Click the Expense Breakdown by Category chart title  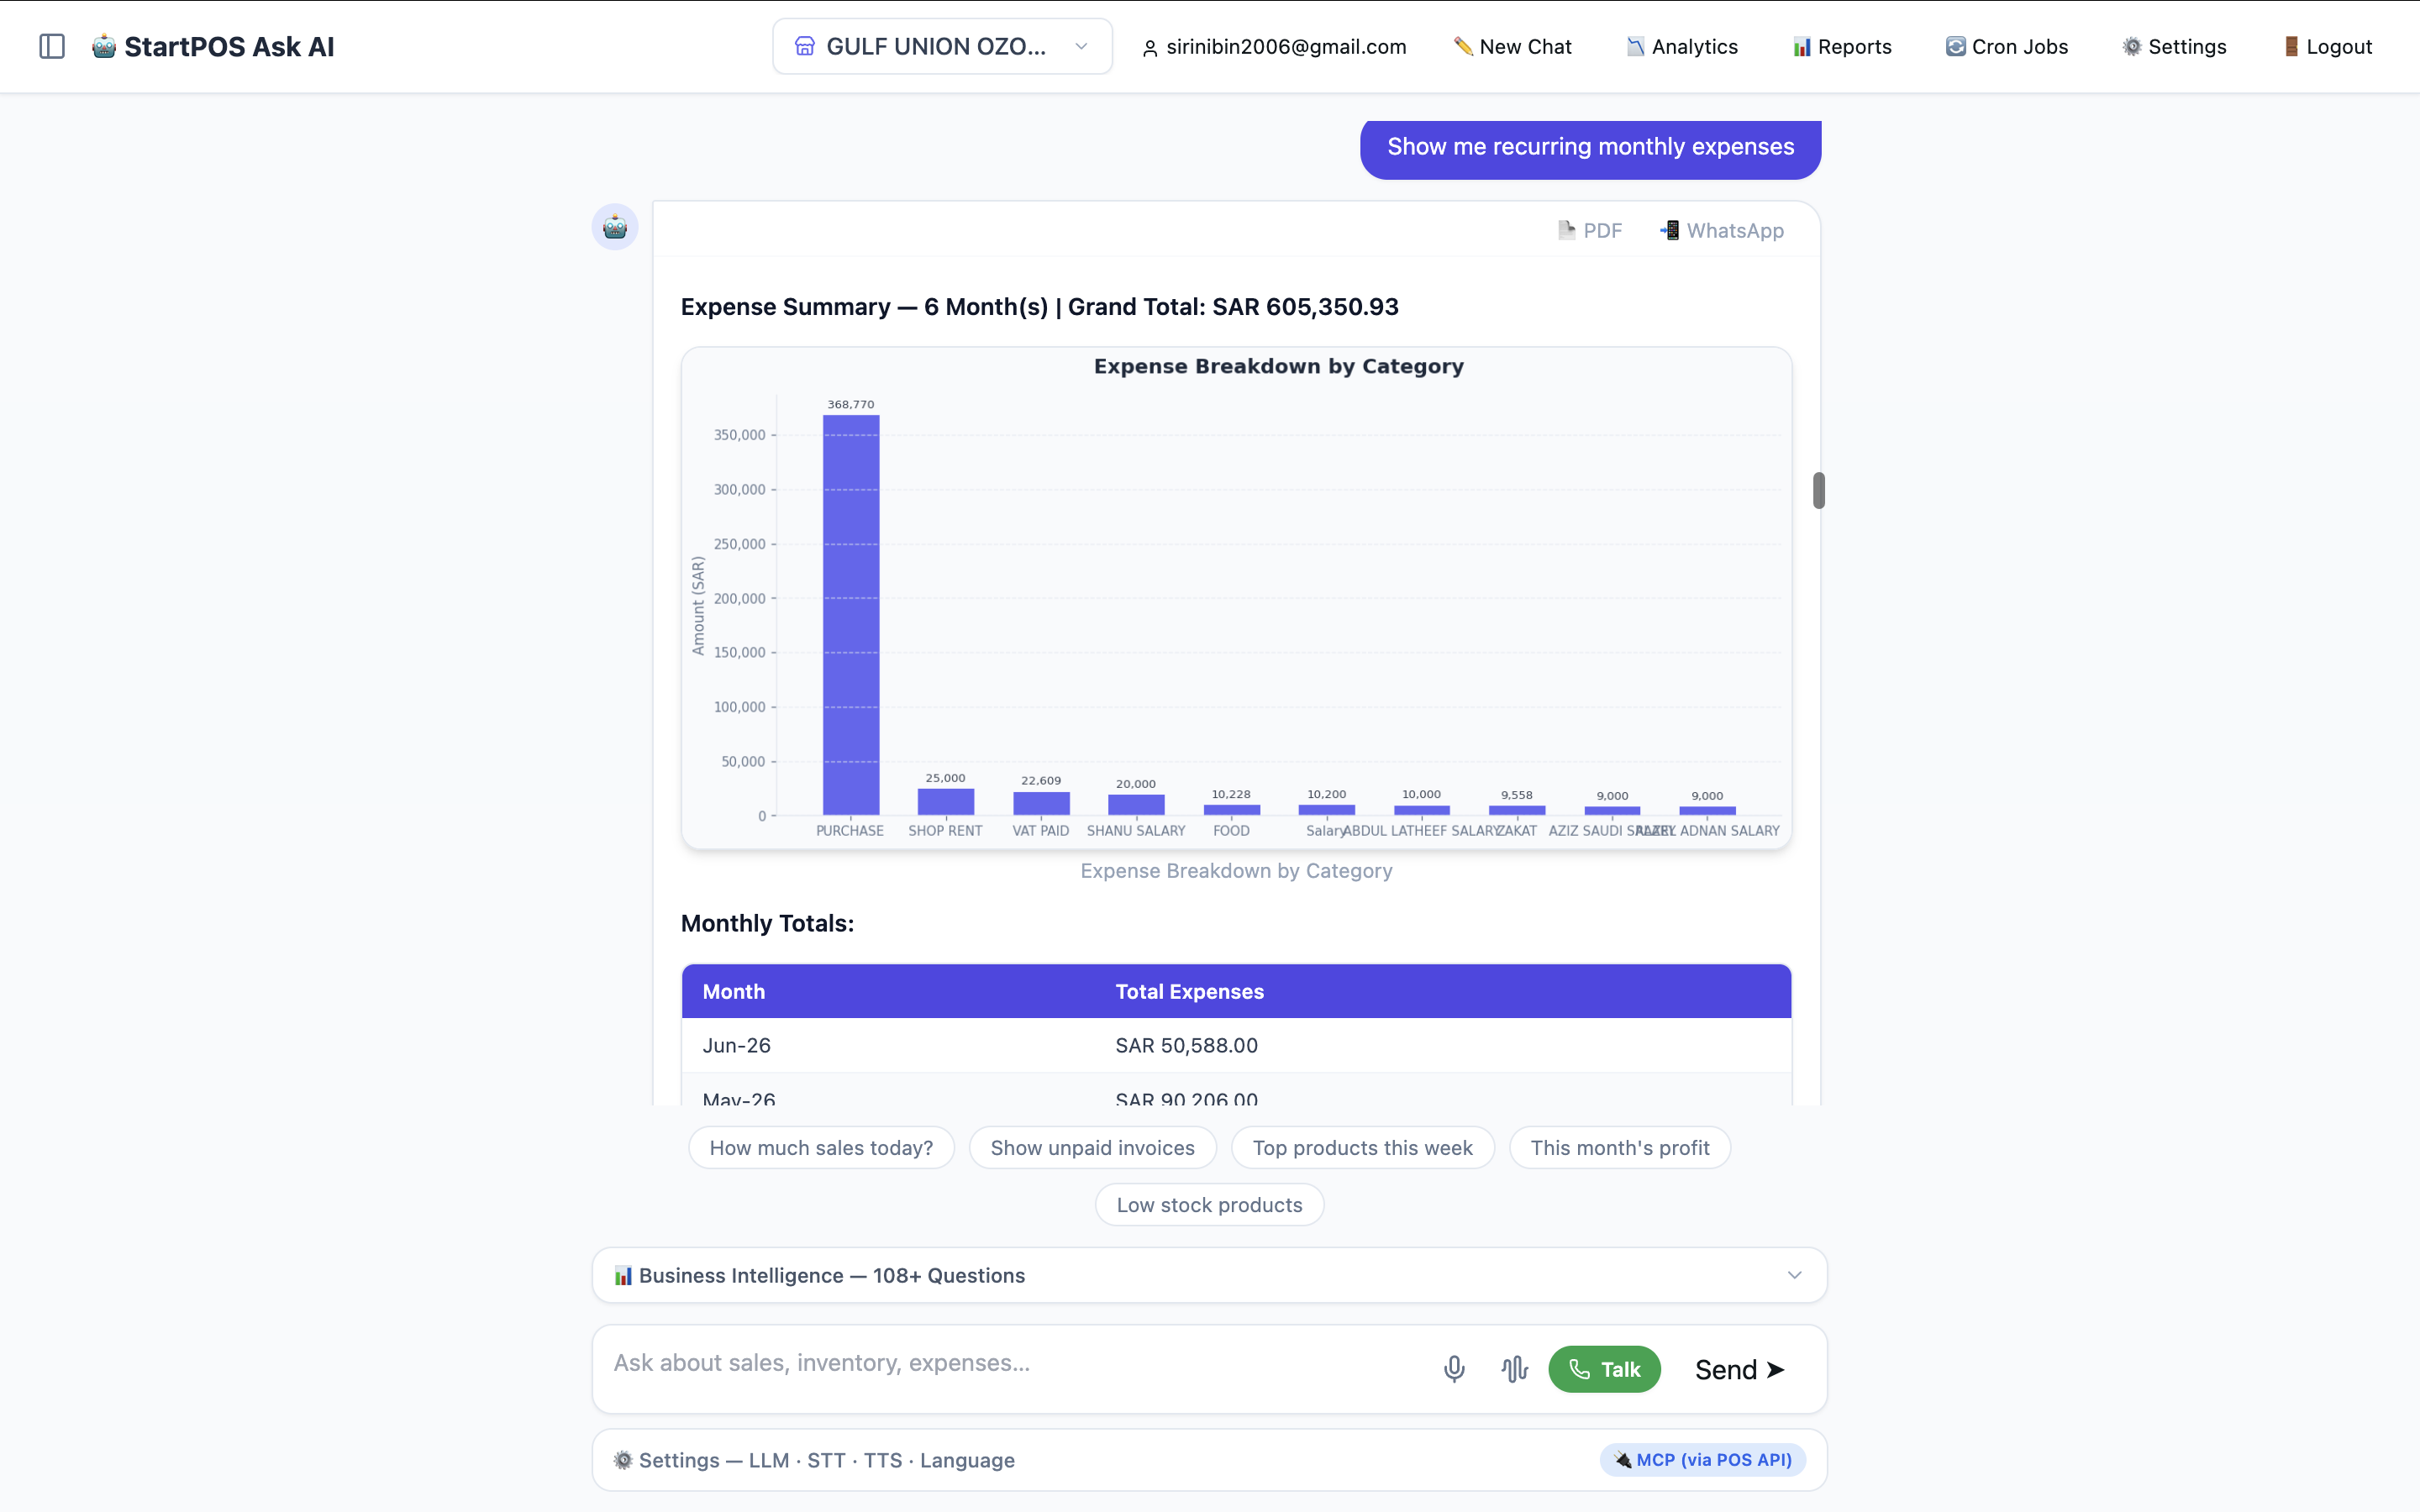1278,366
